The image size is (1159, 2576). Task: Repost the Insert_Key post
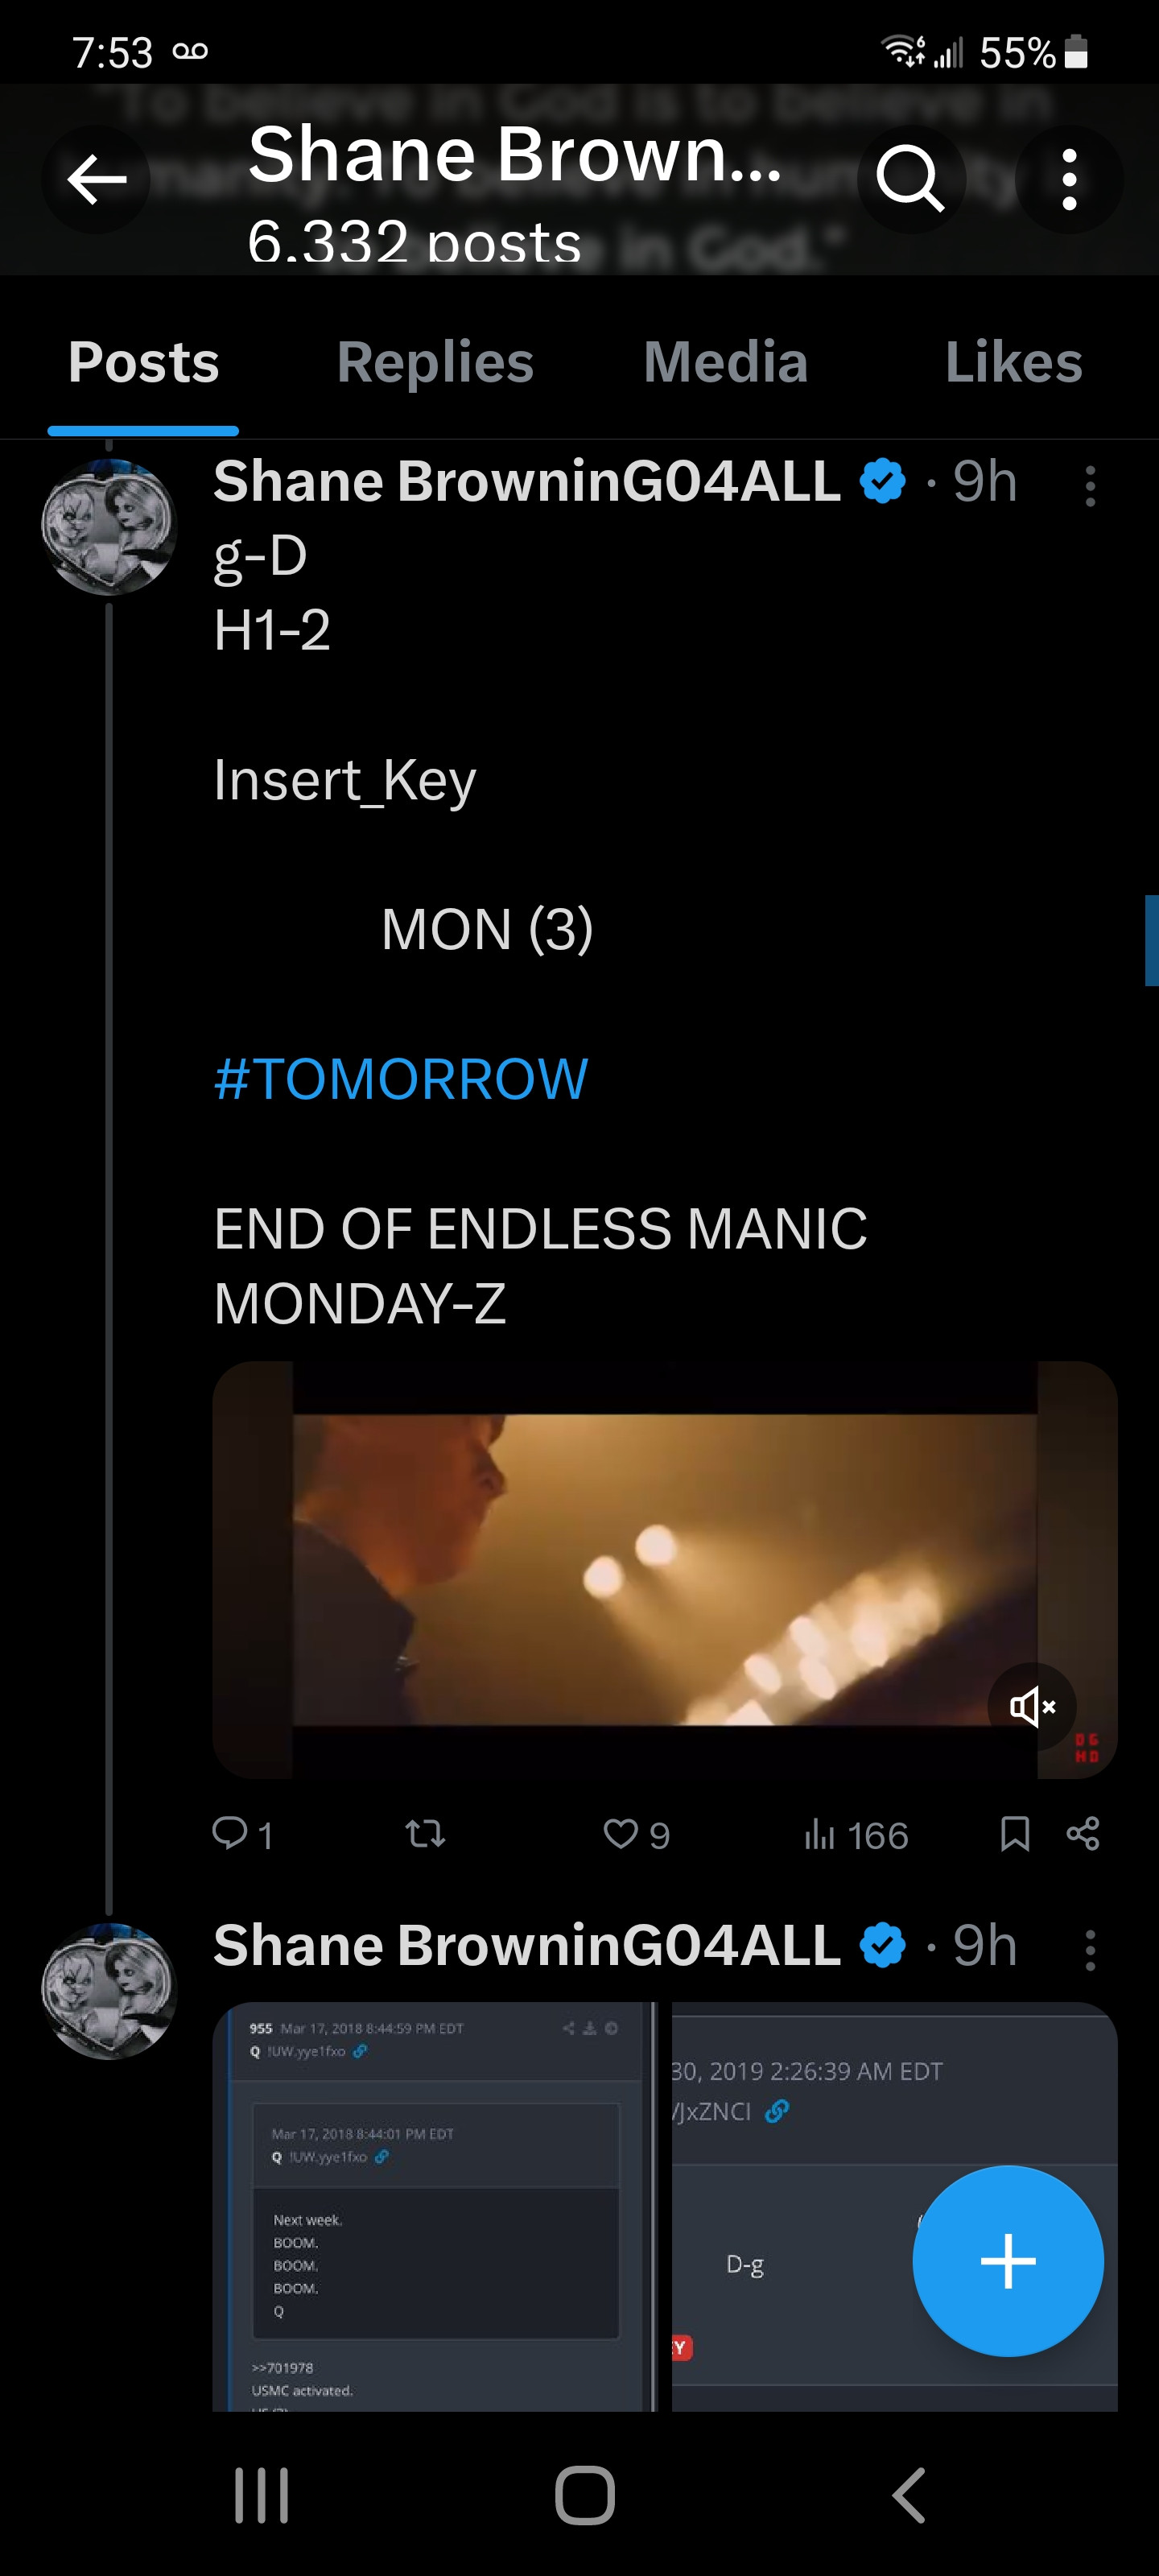(x=425, y=1833)
